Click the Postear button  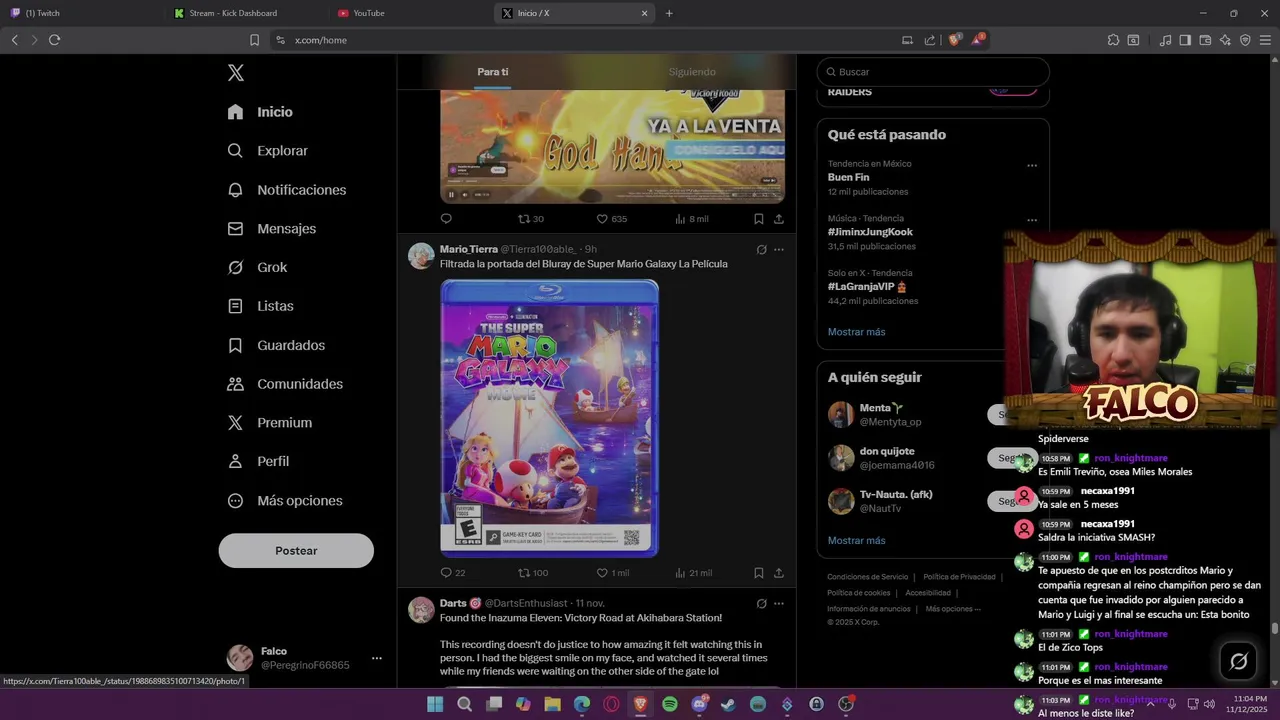click(296, 551)
